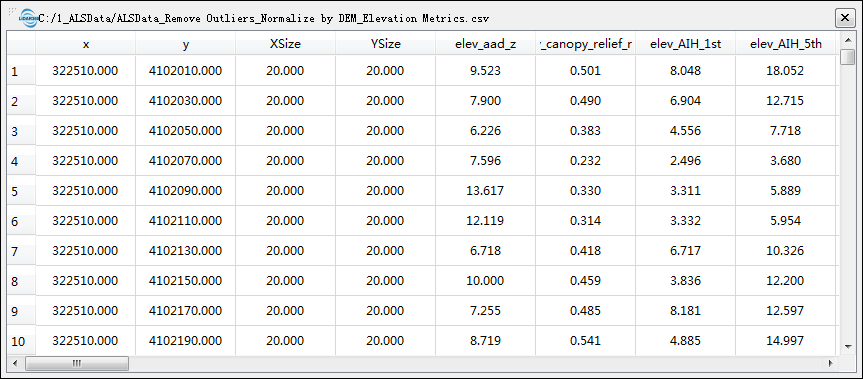Select row header 3
This screenshot has width=863, height=379.
click(x=21, y=131)
